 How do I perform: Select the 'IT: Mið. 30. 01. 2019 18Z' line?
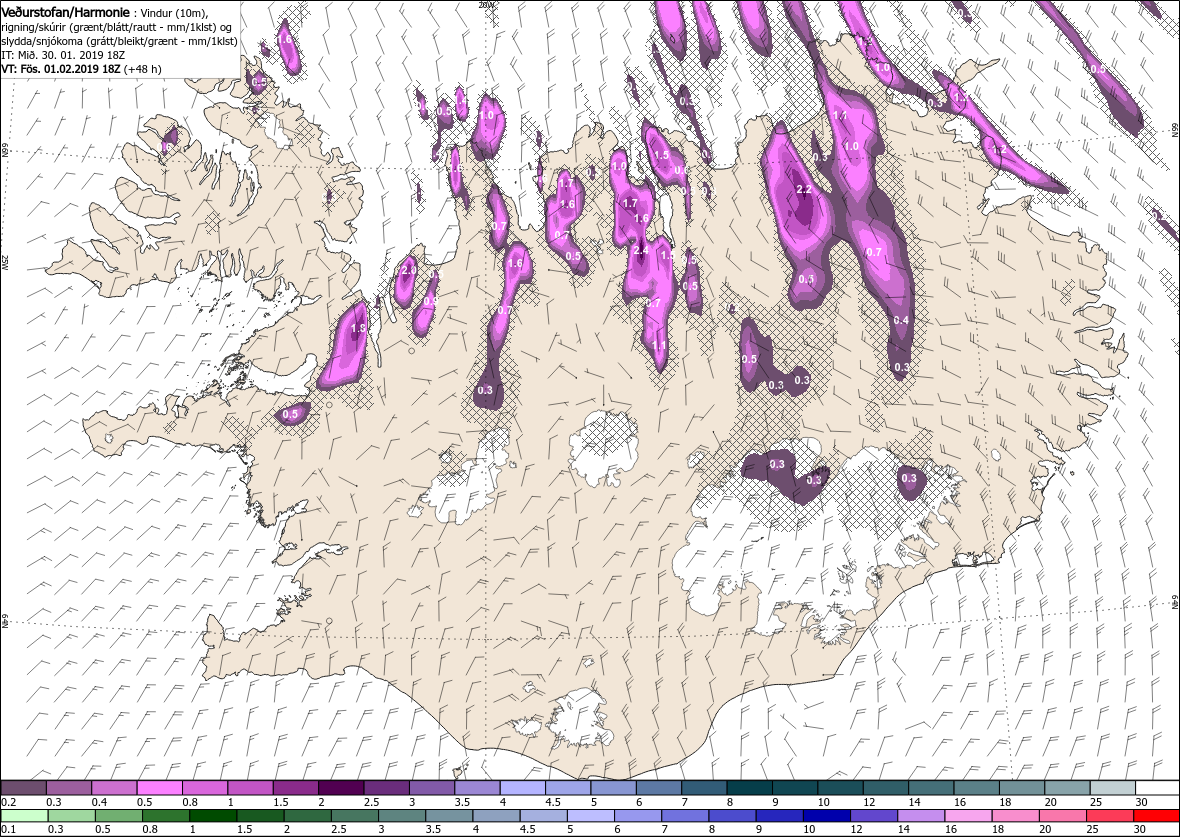62,55
